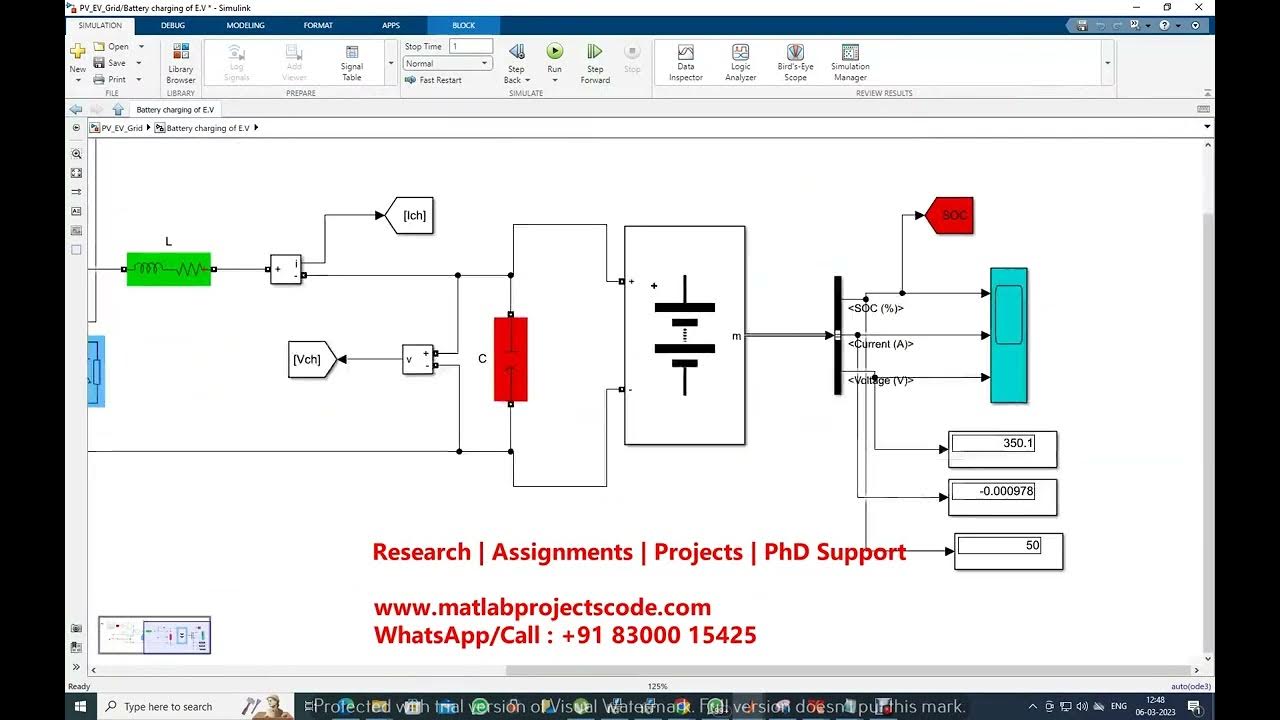Image resolution: width=1280 pixels, height=720 pixels.
Task: Click PV_EV_Grid in breadcrumb path
Action: [x=121, y=128]
